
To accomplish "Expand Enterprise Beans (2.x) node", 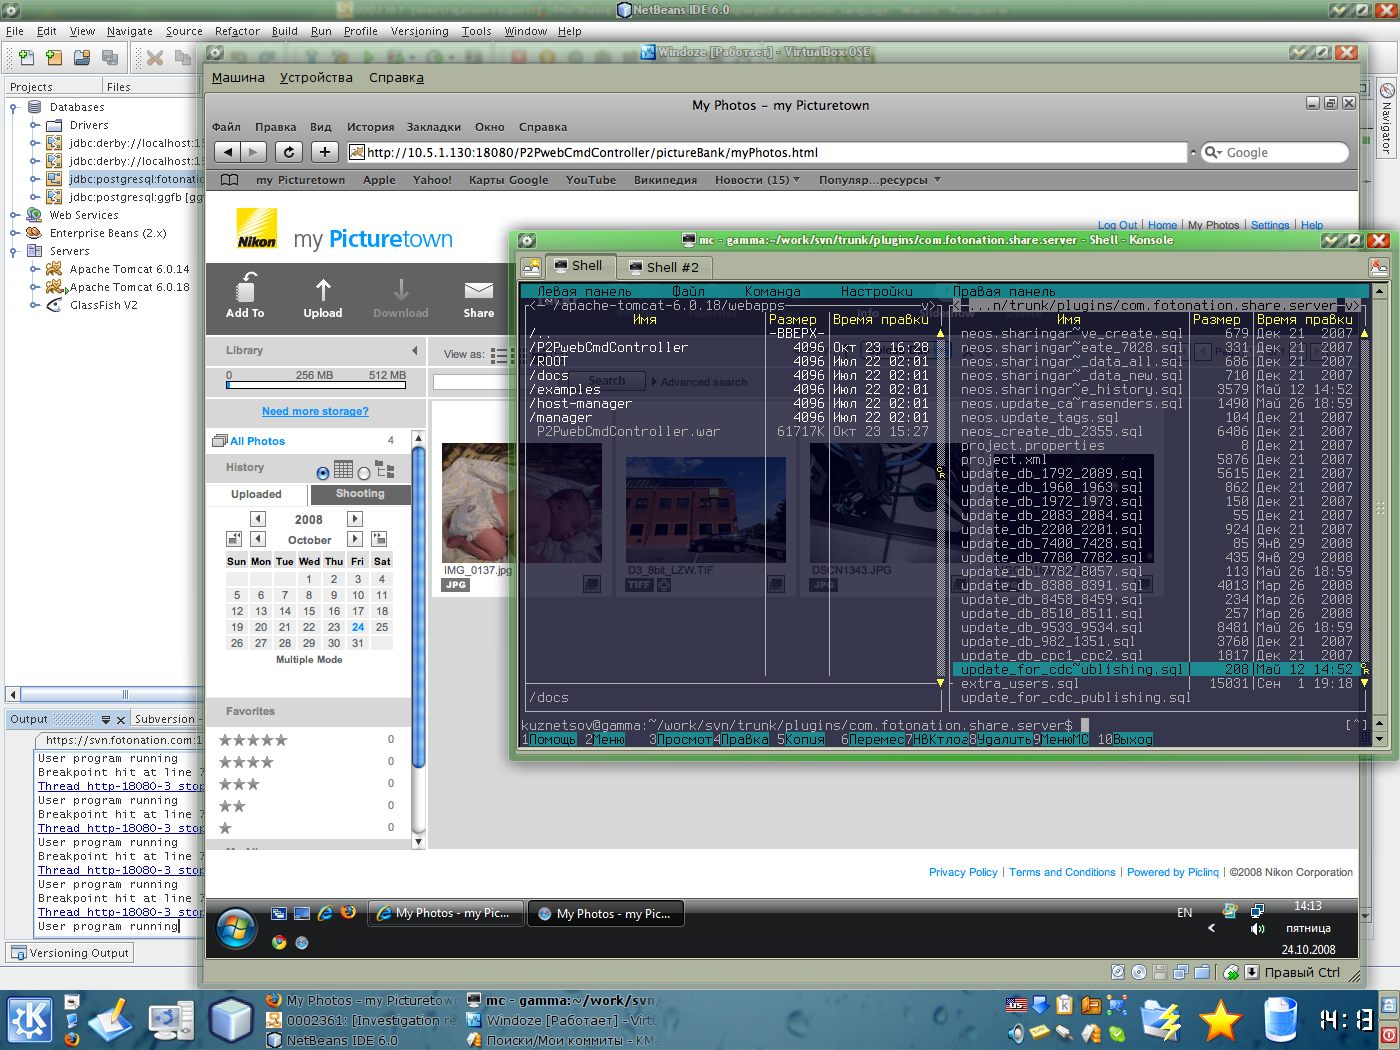I will point(14,233).
